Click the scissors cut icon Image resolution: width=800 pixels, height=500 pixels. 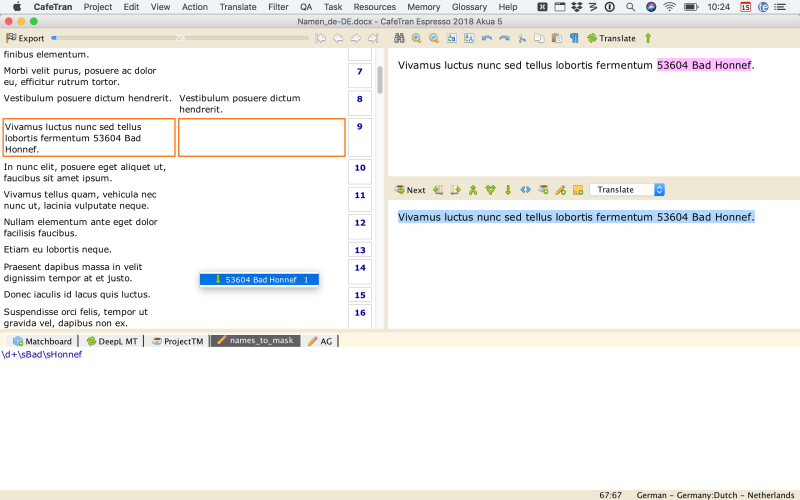pos(521,38)
